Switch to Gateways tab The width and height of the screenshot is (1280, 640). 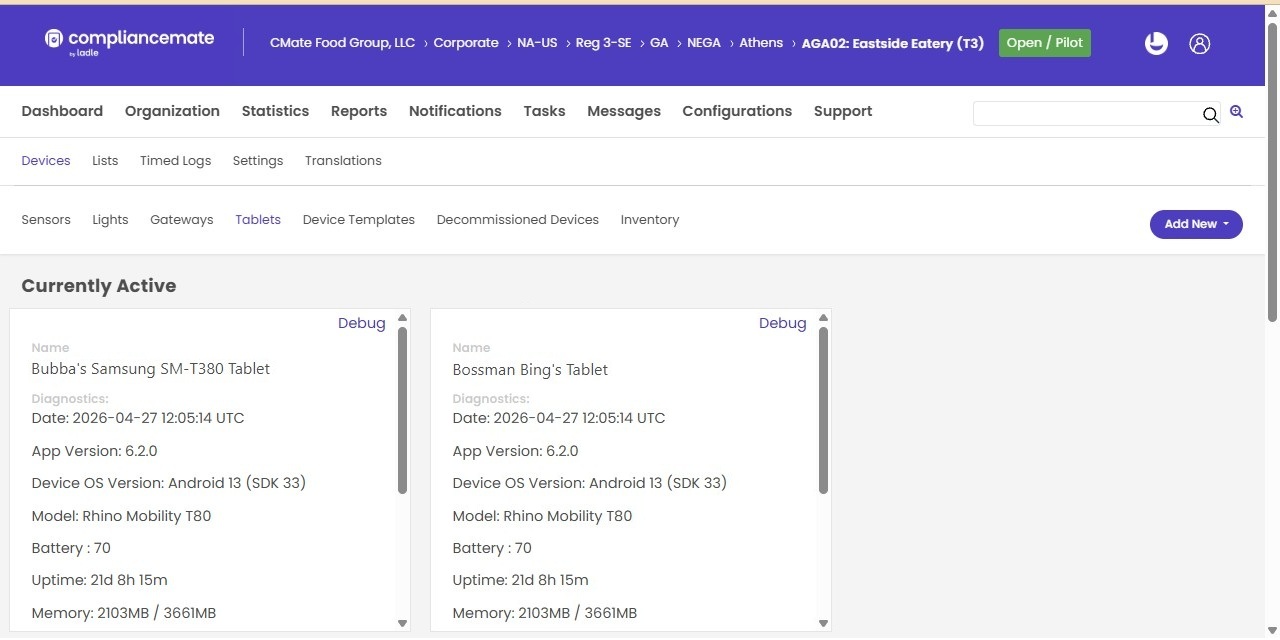[x=182, y=219]
